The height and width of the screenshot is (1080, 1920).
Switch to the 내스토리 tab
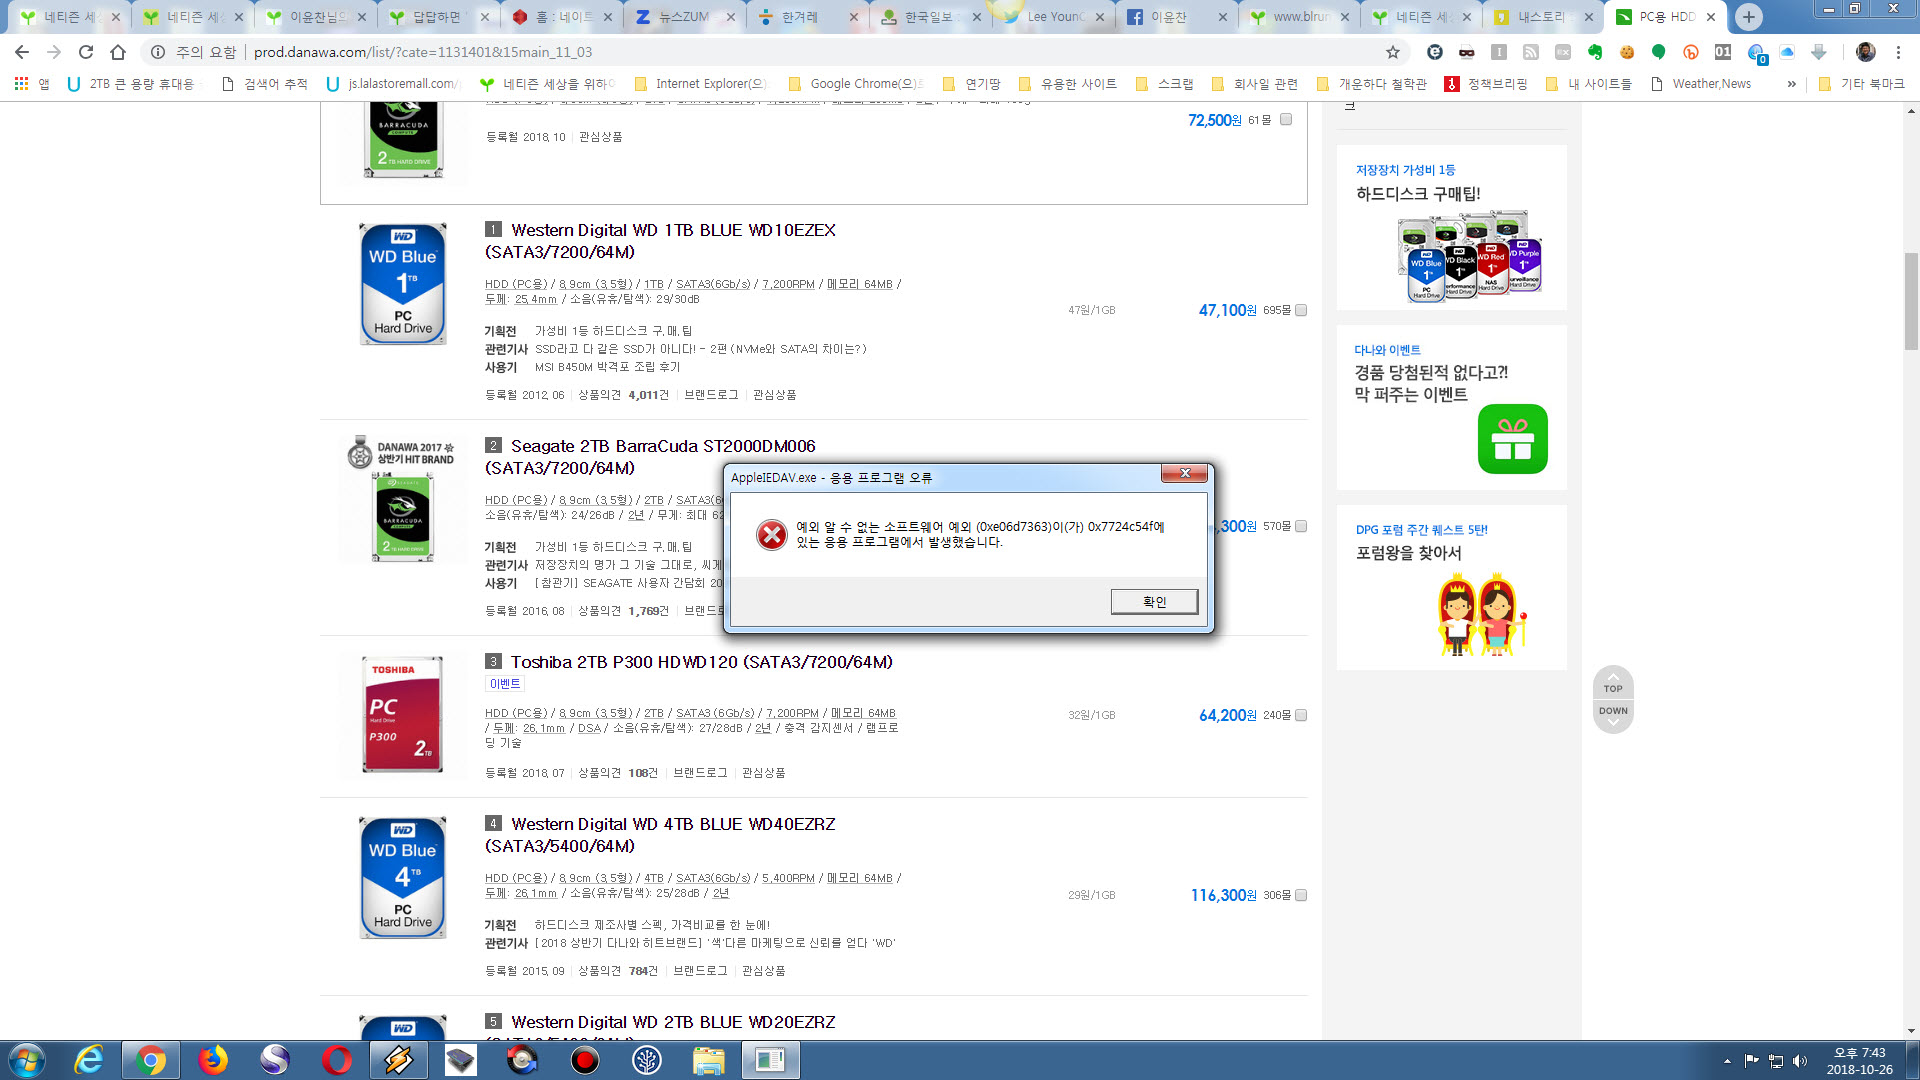1541,17
